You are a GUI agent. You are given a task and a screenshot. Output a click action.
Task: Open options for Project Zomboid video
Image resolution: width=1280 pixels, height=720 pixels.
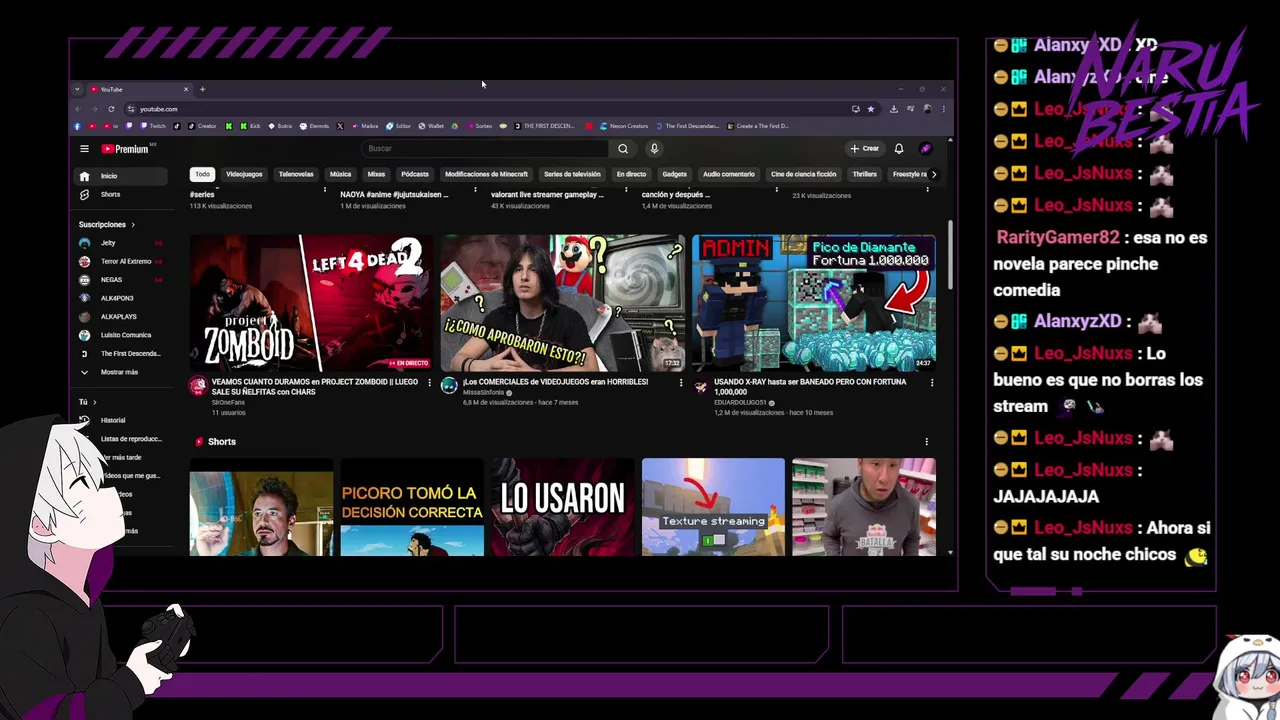tap(430, 383)
